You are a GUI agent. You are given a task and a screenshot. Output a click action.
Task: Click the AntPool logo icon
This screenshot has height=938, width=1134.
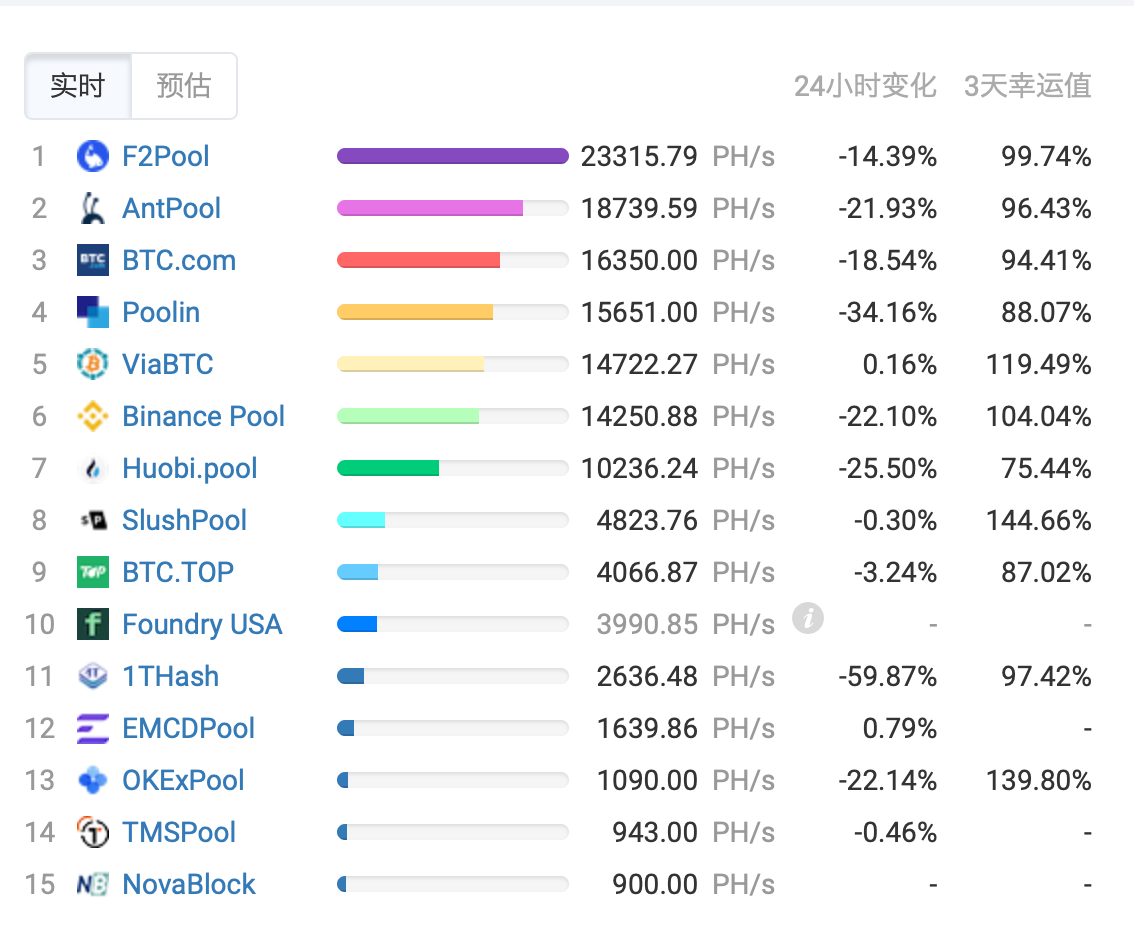(x=93, y=208)
